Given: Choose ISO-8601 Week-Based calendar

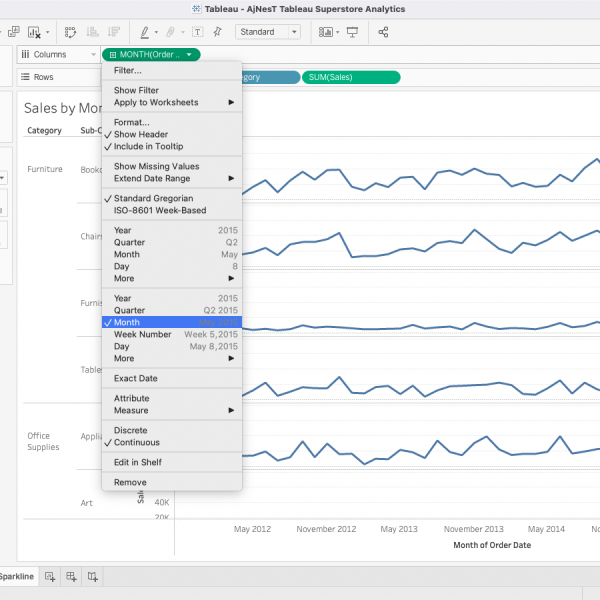Looking at the screenshot, I should click(x=160, y=210).
